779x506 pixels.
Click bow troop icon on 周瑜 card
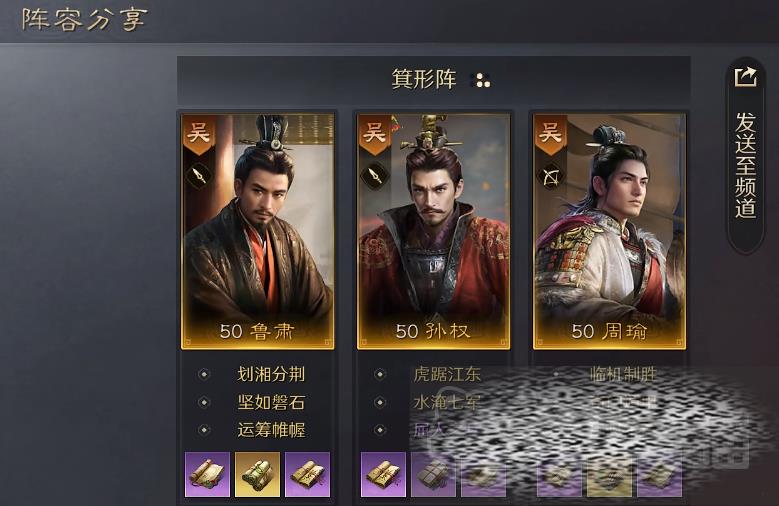tap(550, 177)
